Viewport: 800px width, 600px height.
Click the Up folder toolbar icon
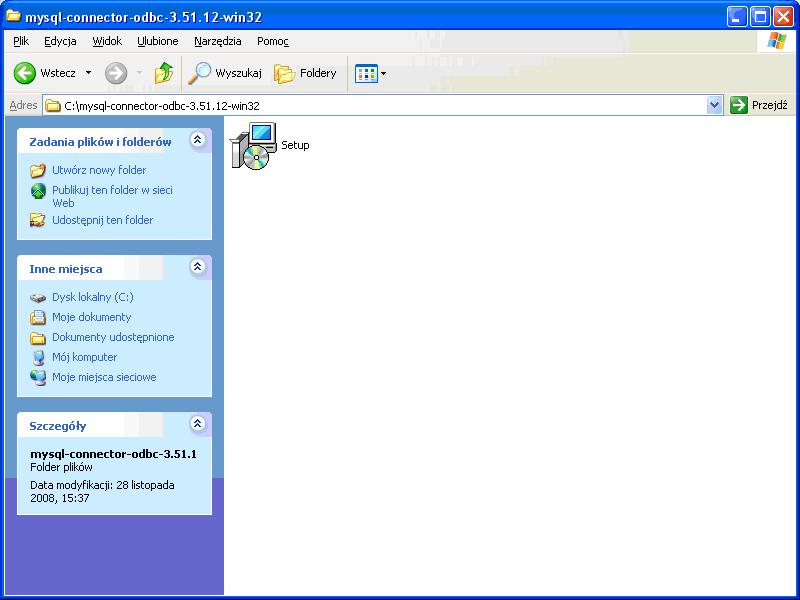point(164,73)
